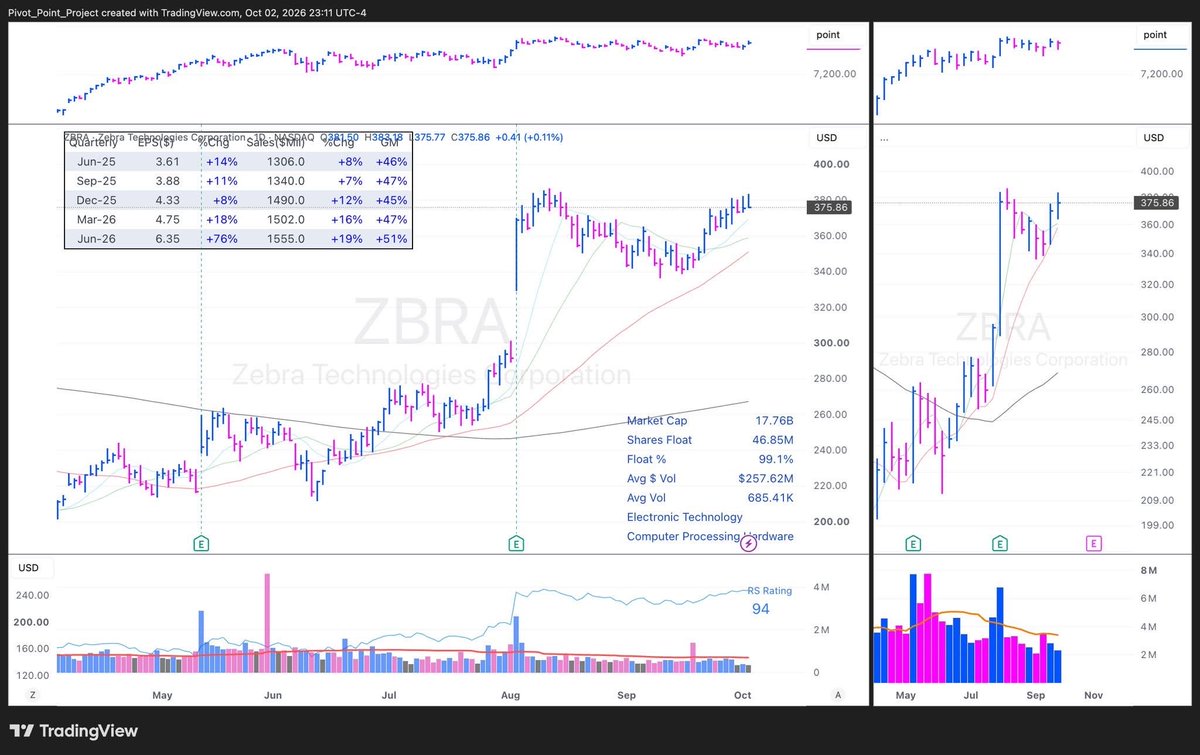Click the 'Shares Float' label
Image resolution: width=1200 pixels, height=755 pixels.
coord(659,440)
